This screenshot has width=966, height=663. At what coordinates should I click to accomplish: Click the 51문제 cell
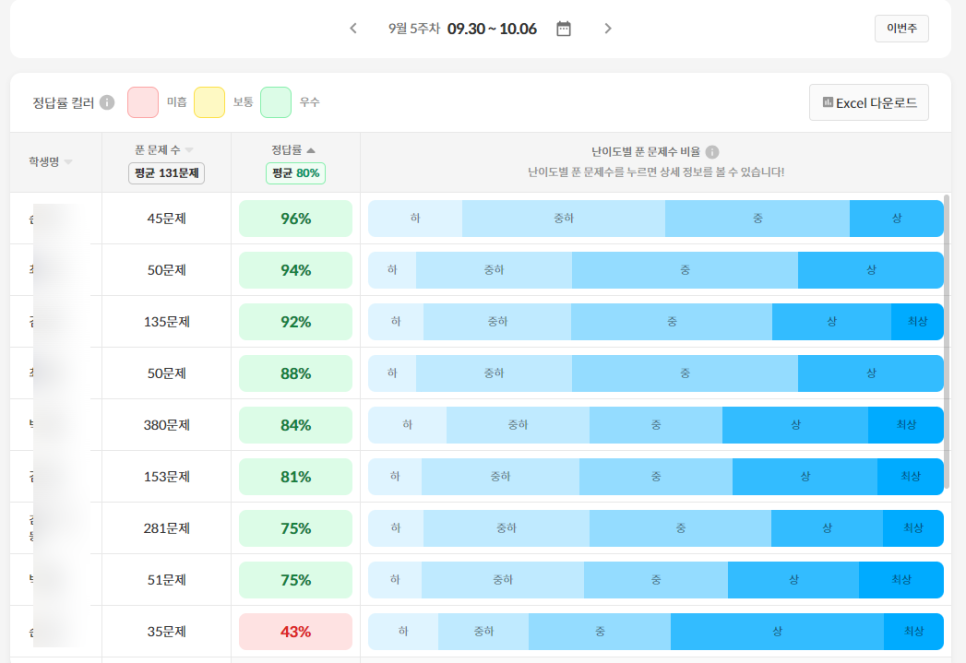tap(166, 580)
